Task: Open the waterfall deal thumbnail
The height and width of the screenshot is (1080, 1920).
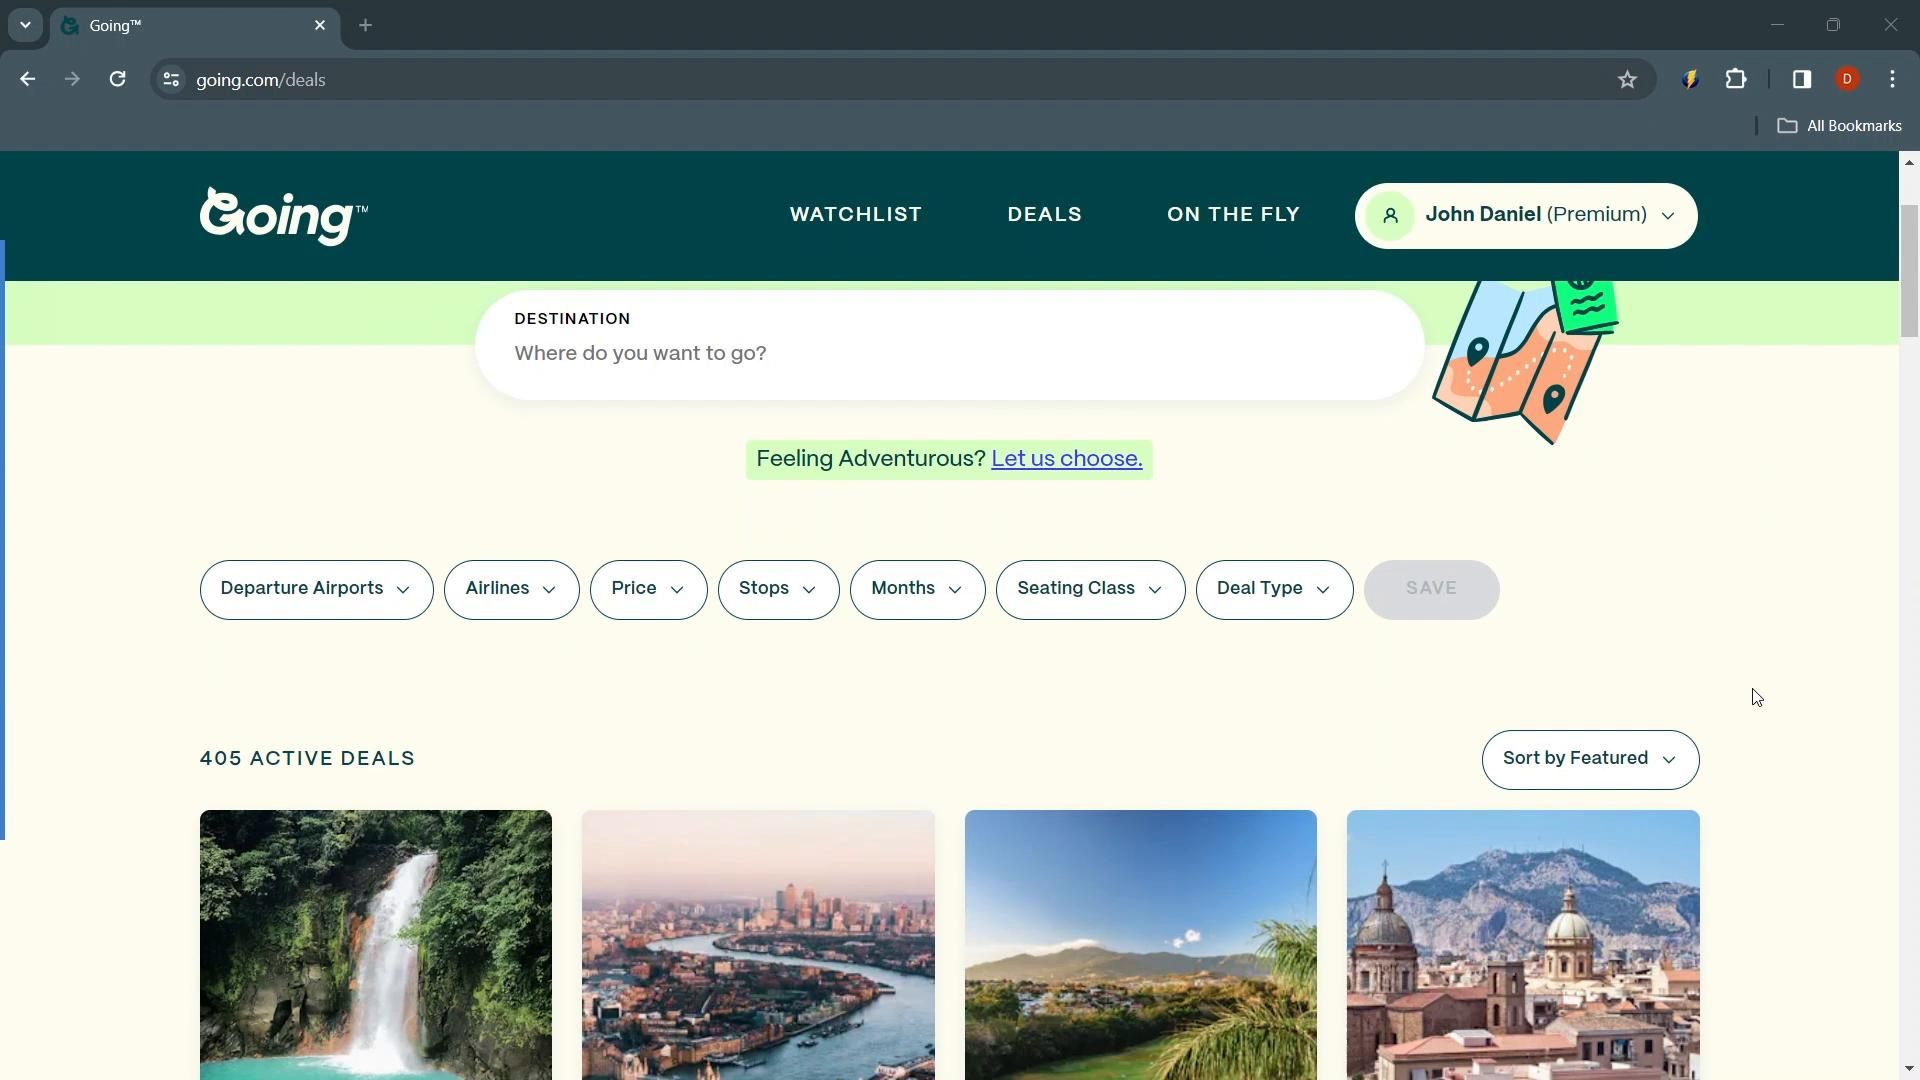Action: (x=376, y=944)
